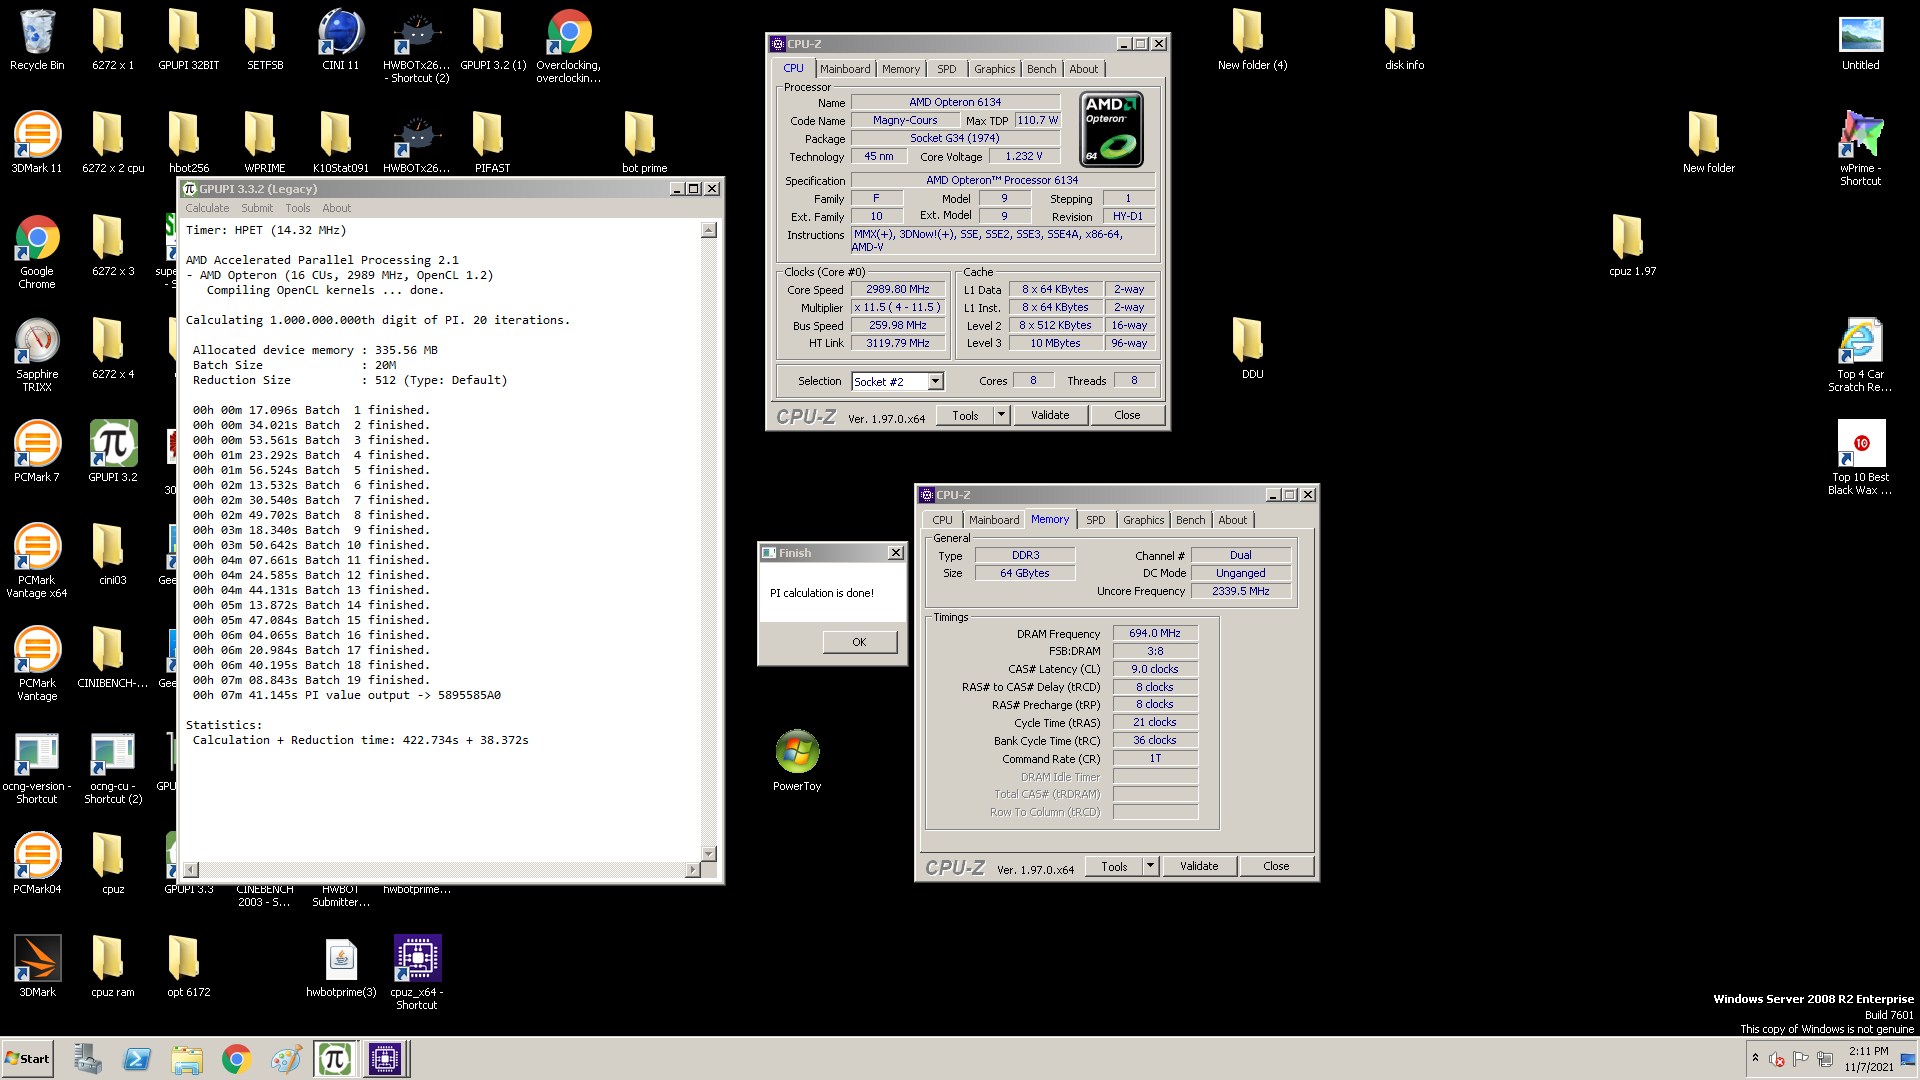Close the Finish dialog with its X
1920x1080 pixels.
[x=896, y=552]
